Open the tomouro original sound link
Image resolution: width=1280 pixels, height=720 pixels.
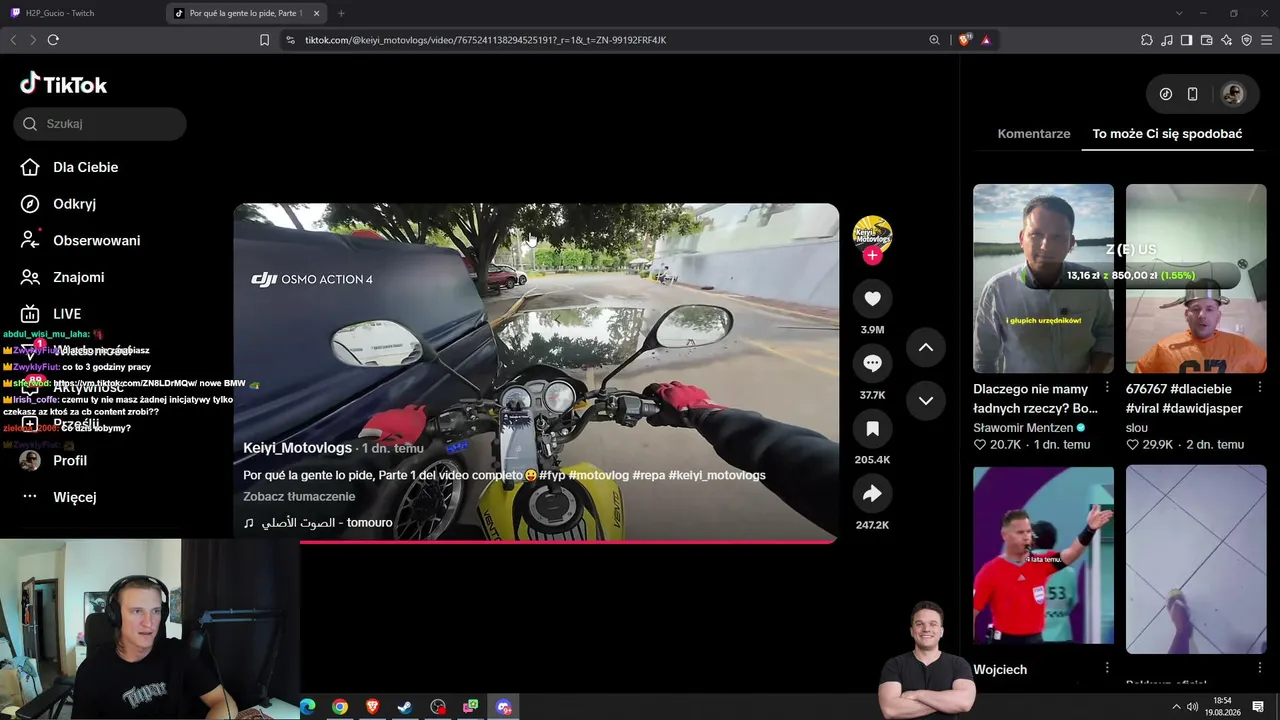point(318,523)
